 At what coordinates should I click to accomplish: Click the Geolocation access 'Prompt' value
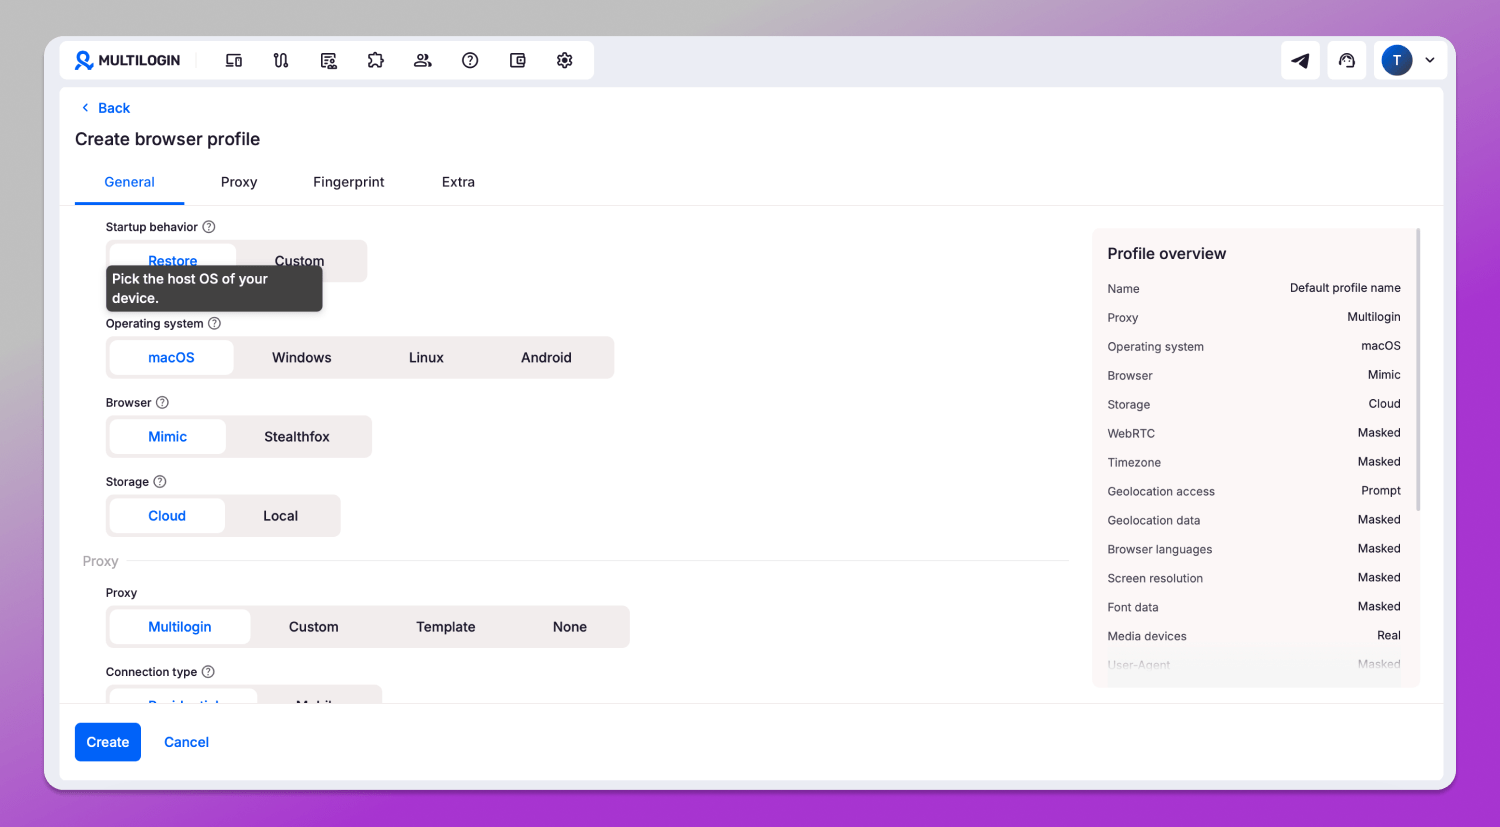1381,491
